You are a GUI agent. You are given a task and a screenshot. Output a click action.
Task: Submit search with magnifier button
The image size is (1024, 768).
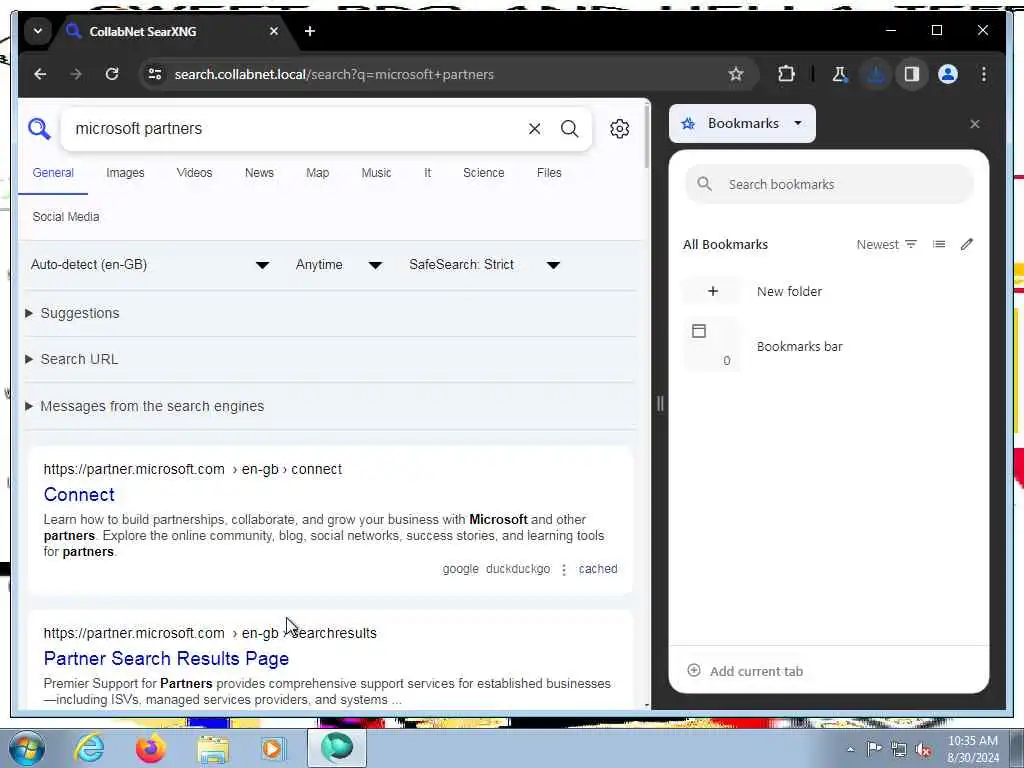pyautogui.click(x=569, y=129)
